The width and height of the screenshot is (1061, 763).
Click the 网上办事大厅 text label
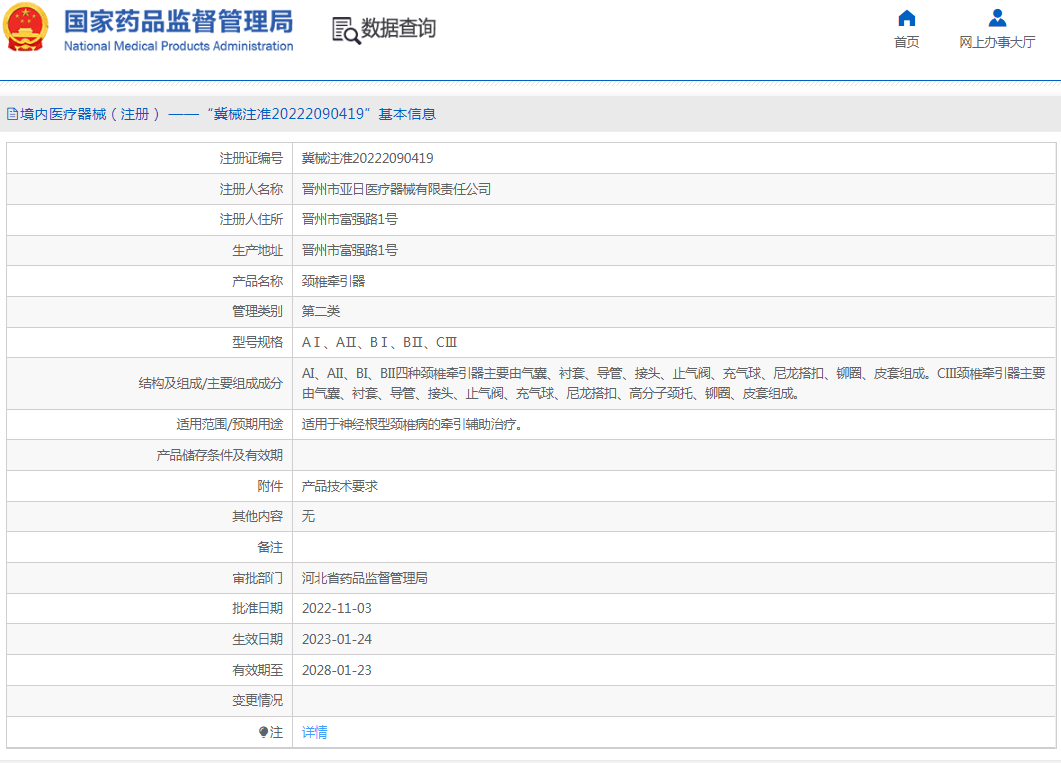997,42
